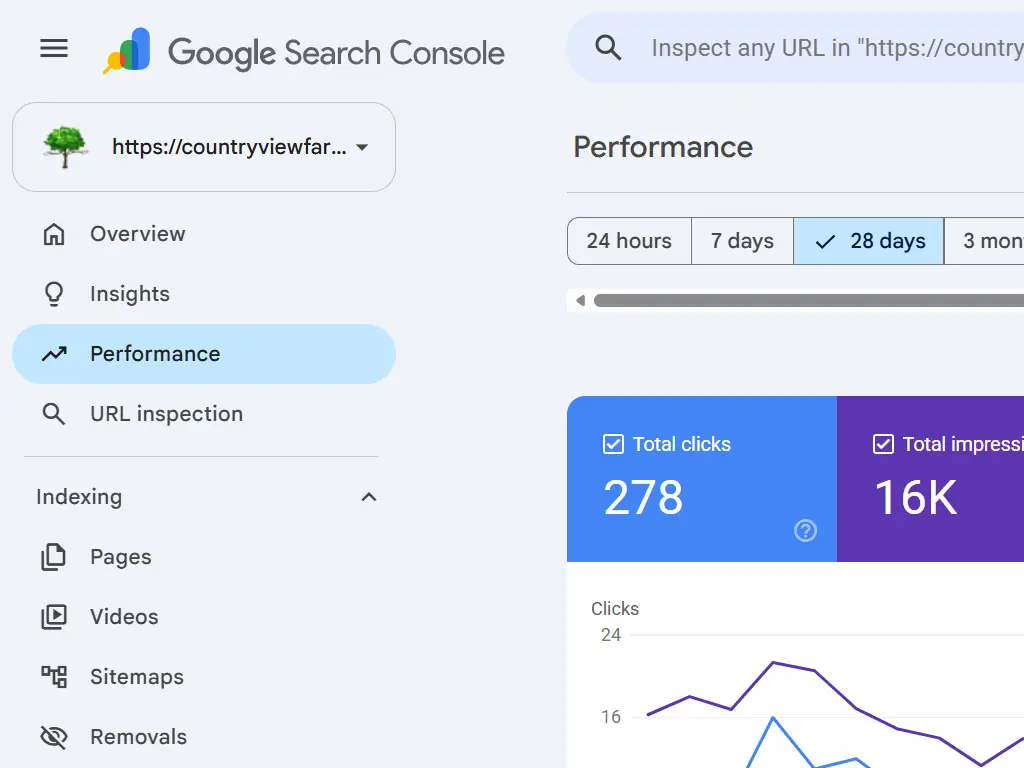The image size is (1024, 768).
Task: Open Performance in the sidebar
Action: coord(204,354)
